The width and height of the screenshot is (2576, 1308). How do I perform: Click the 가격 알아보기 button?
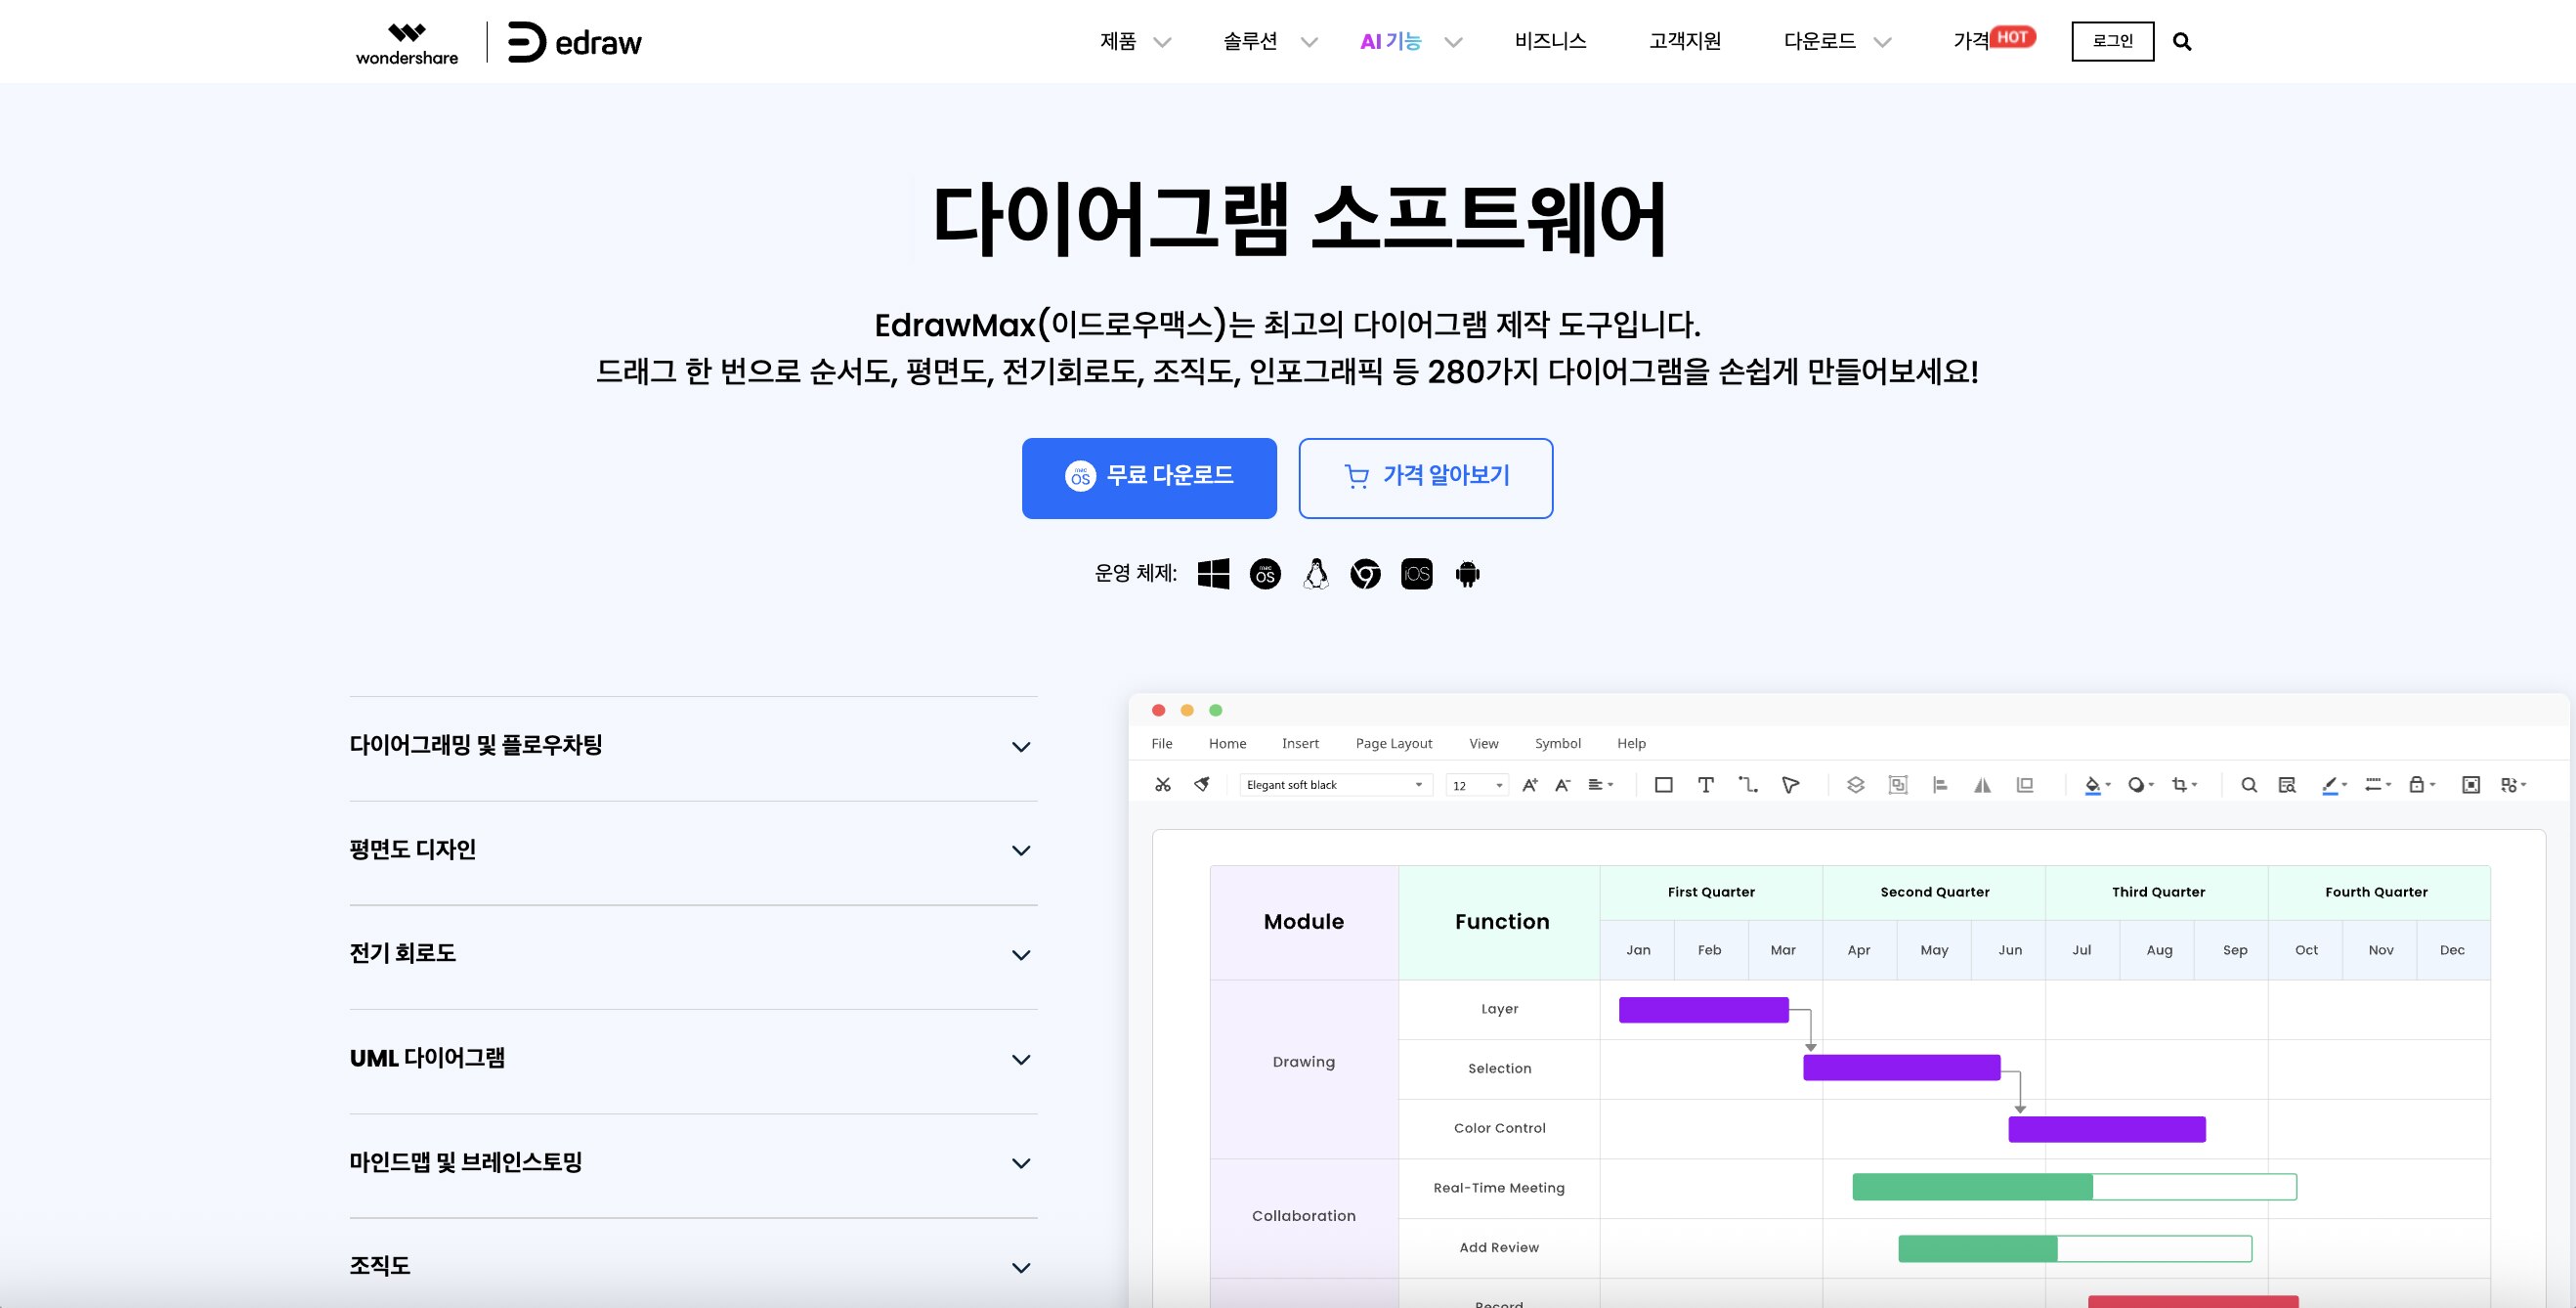(1425, 478)
